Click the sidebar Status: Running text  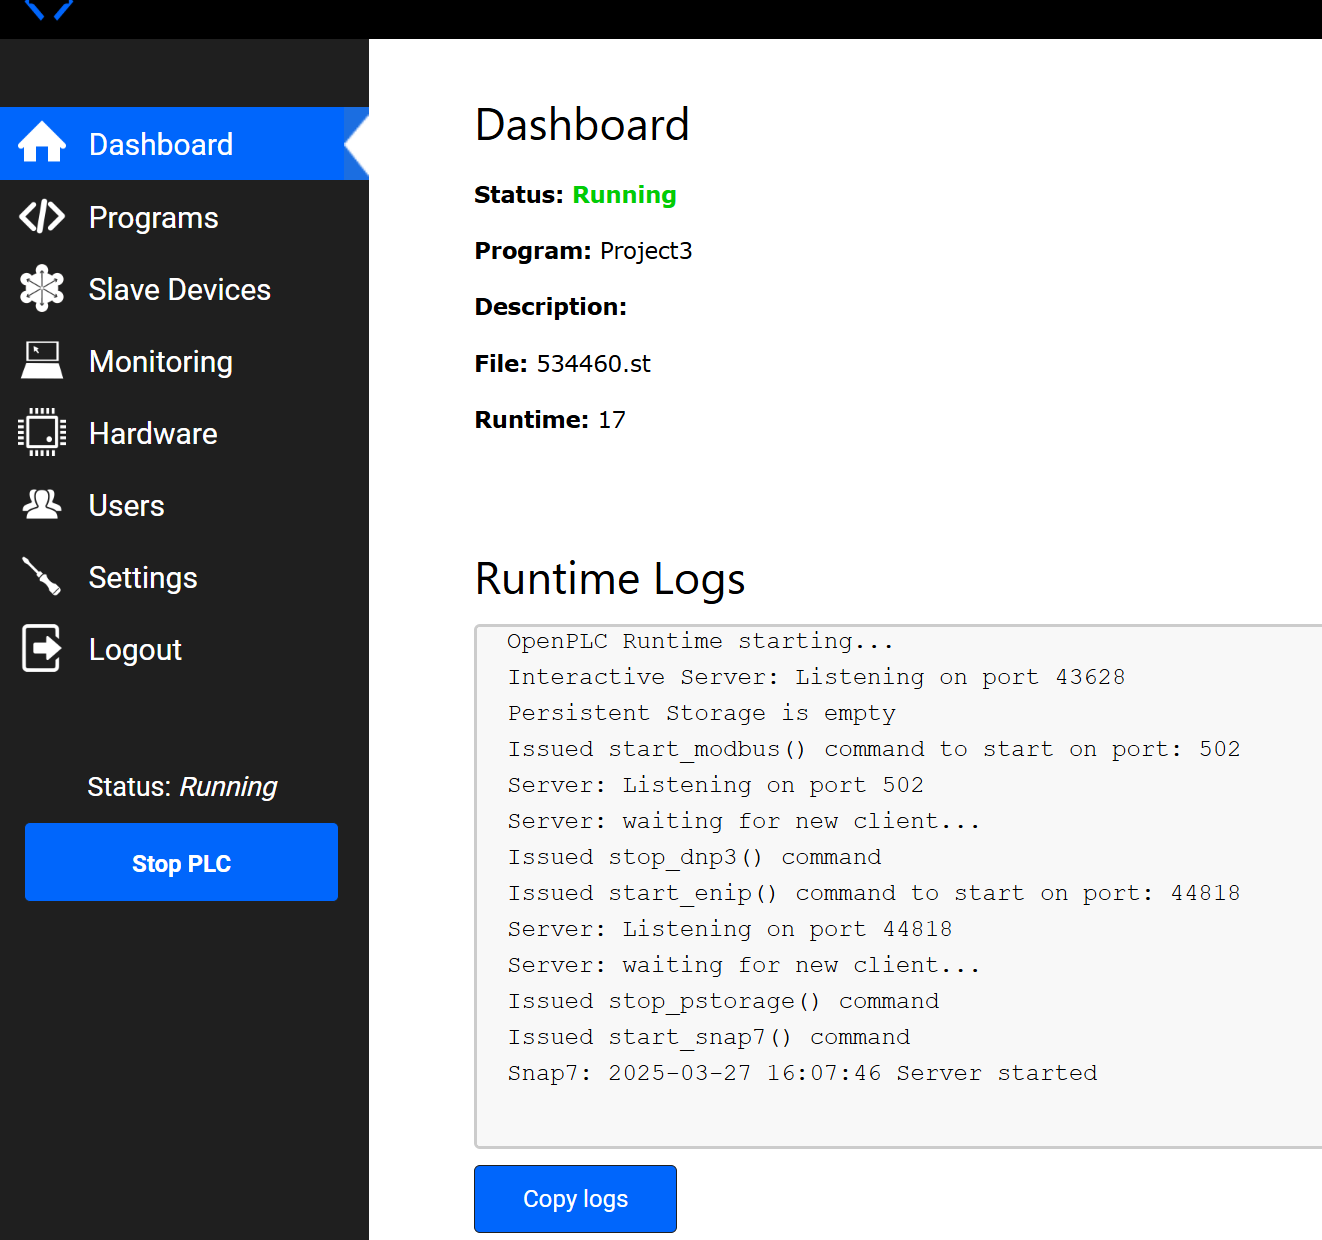(x=182, y=786)
